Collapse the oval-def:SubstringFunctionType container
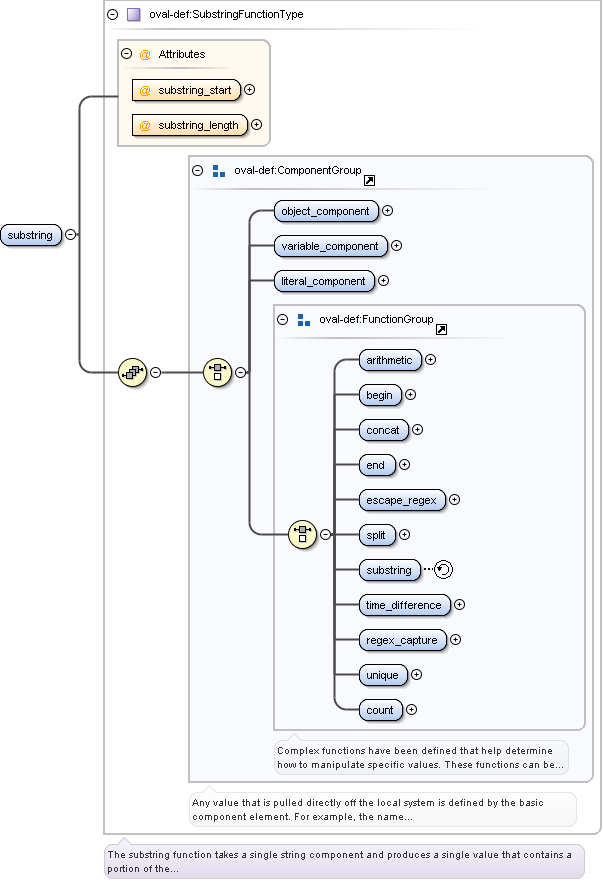603x882 pixels. tap(112, 15)
